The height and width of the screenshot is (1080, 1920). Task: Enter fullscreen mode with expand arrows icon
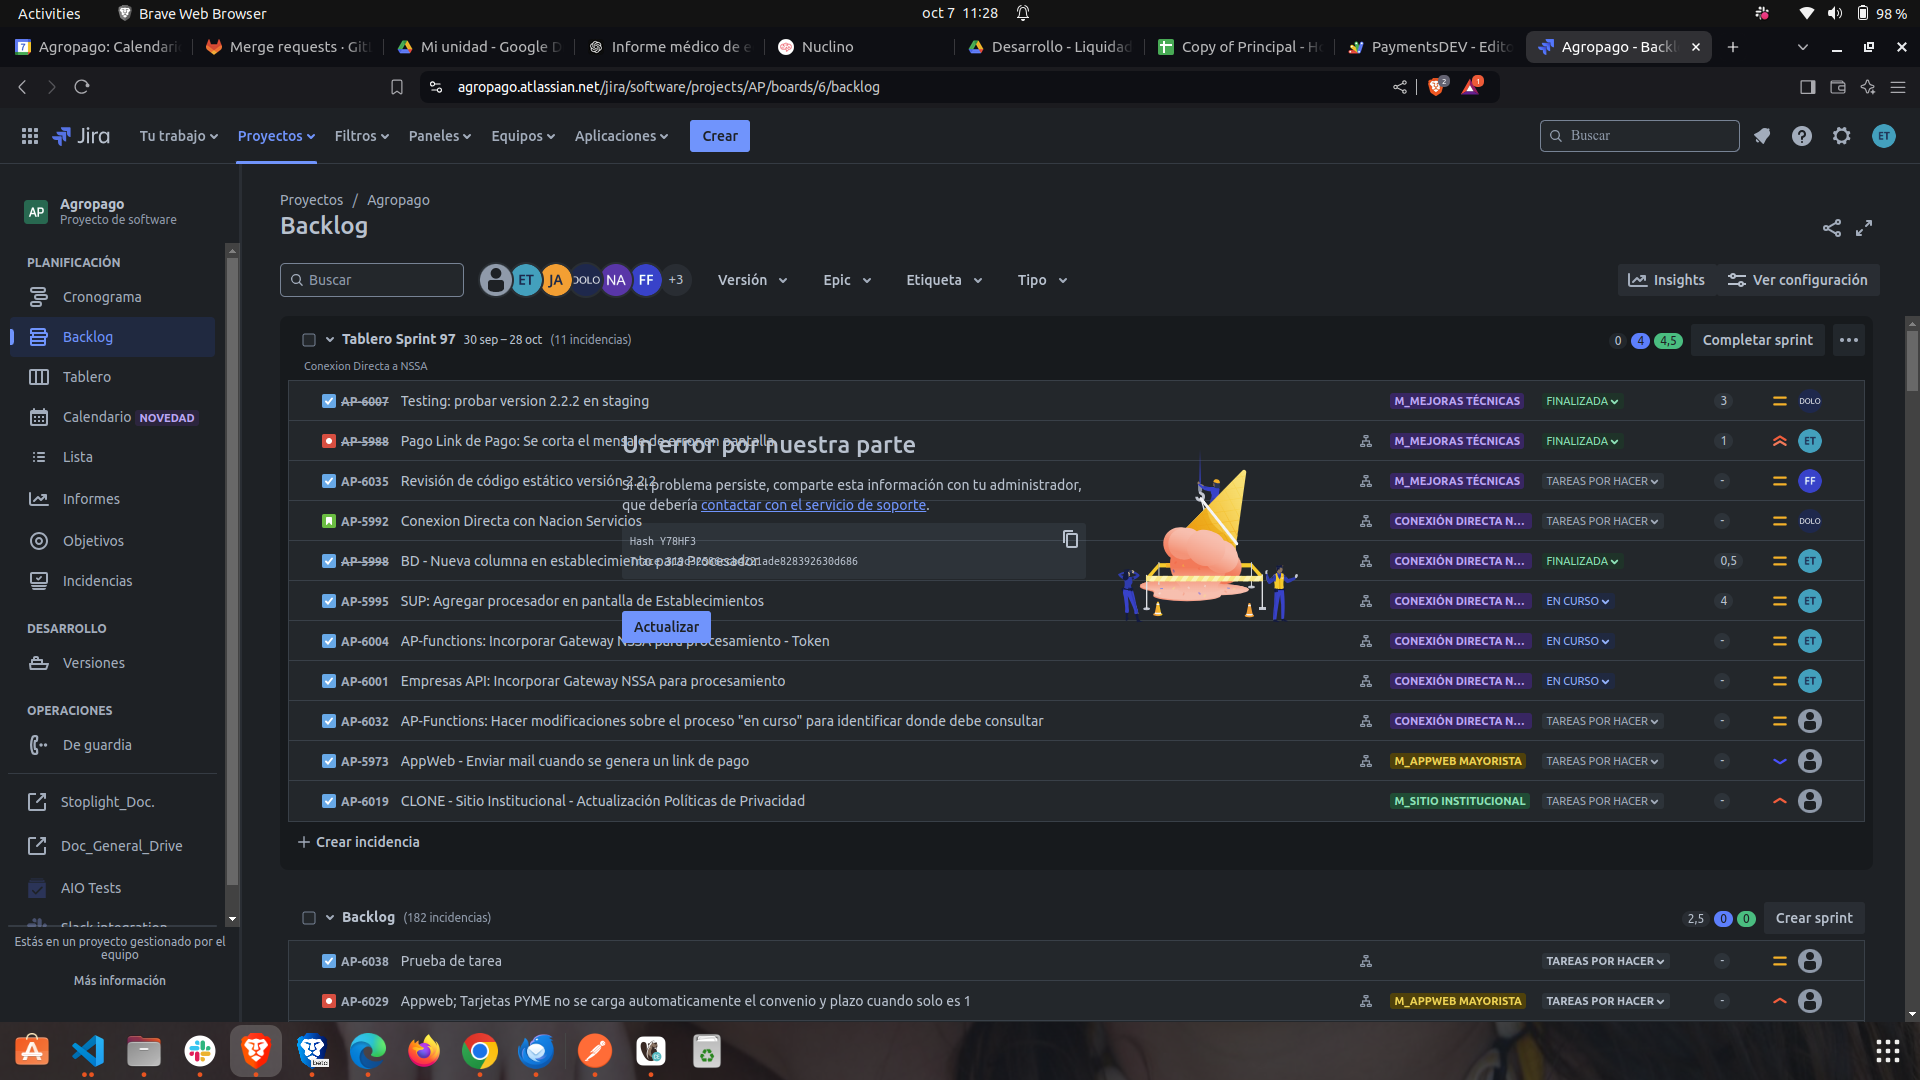[1864, 228]
